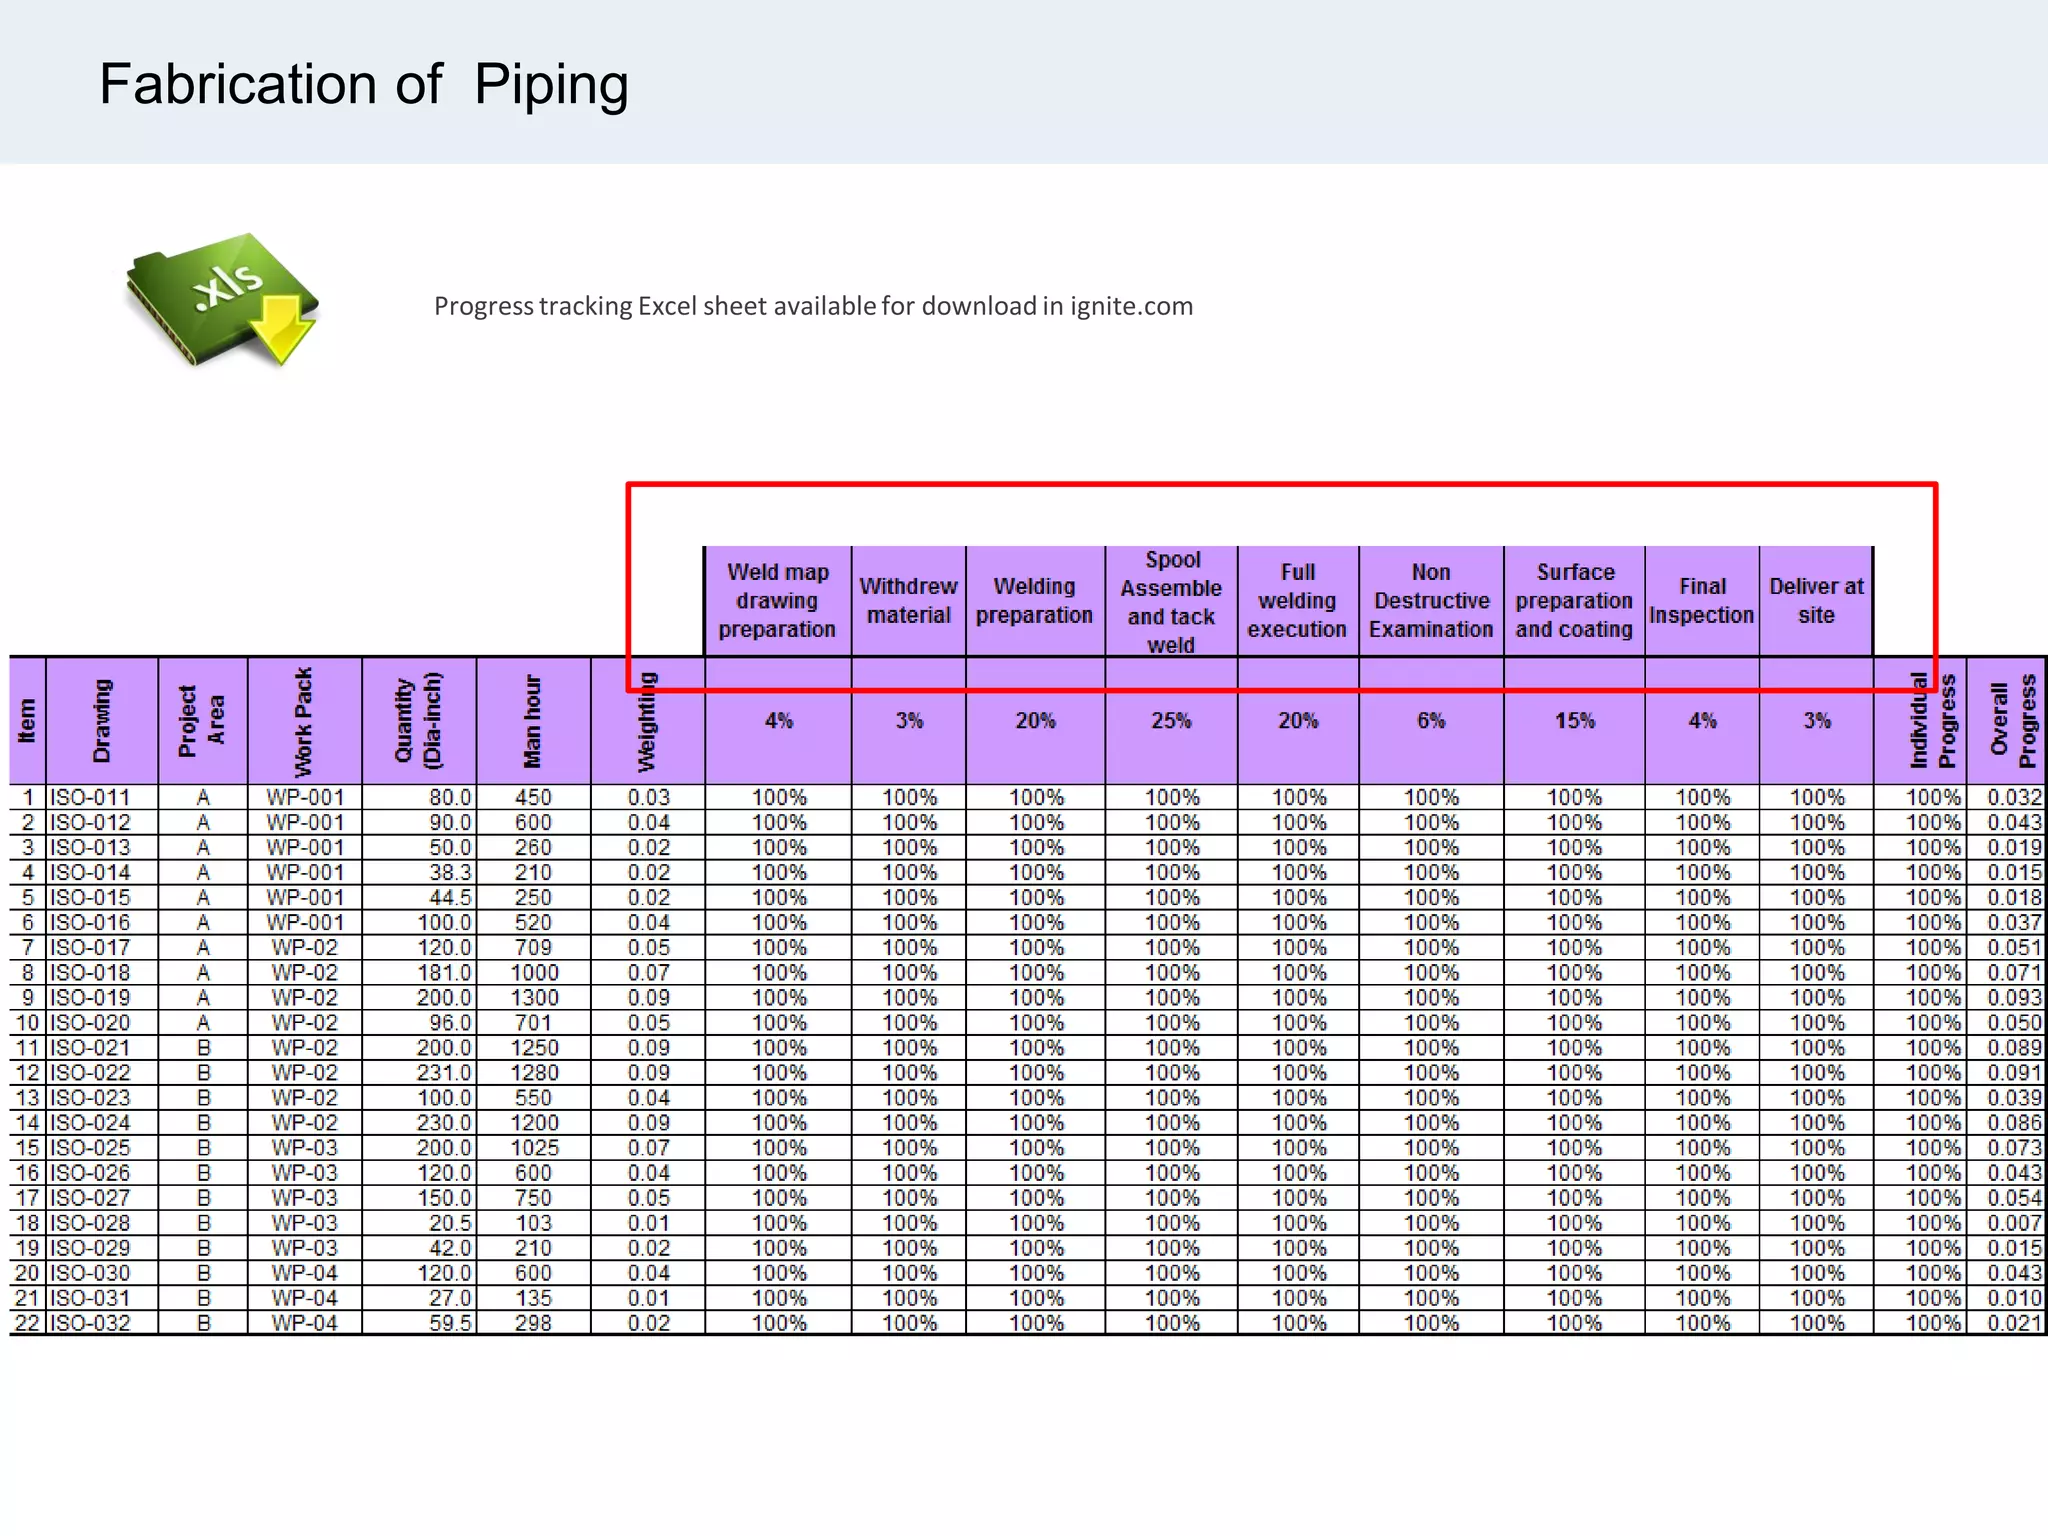The image size is (2048, 1536).
Task: Select the 'Weld map drawing preparation' header
Action: [x=778, y=601]
